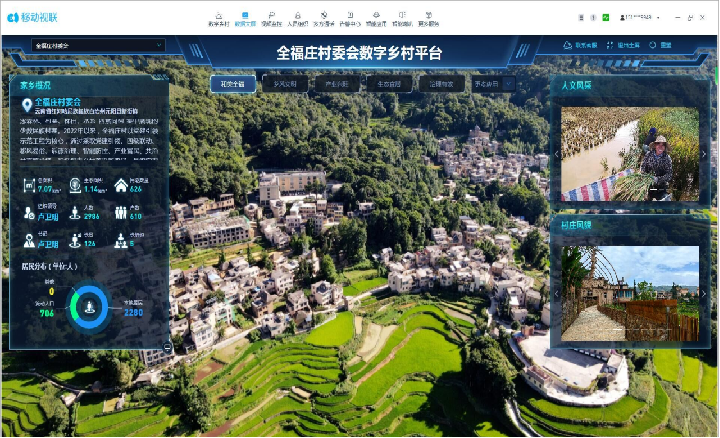Click the 2280 value in resident distribution
Image resolution: width=720 pixels, height=438 pixels.
[133, 313]
